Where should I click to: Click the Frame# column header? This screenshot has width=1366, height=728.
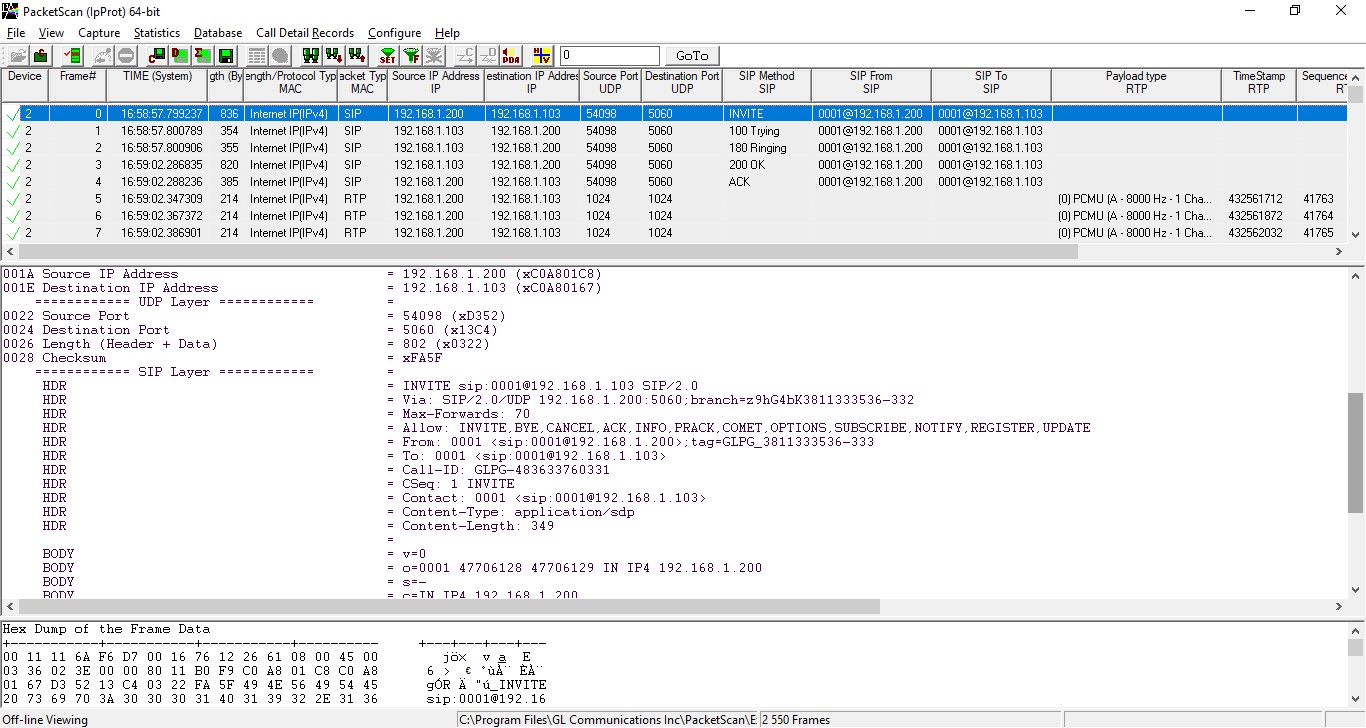point(78,83)
